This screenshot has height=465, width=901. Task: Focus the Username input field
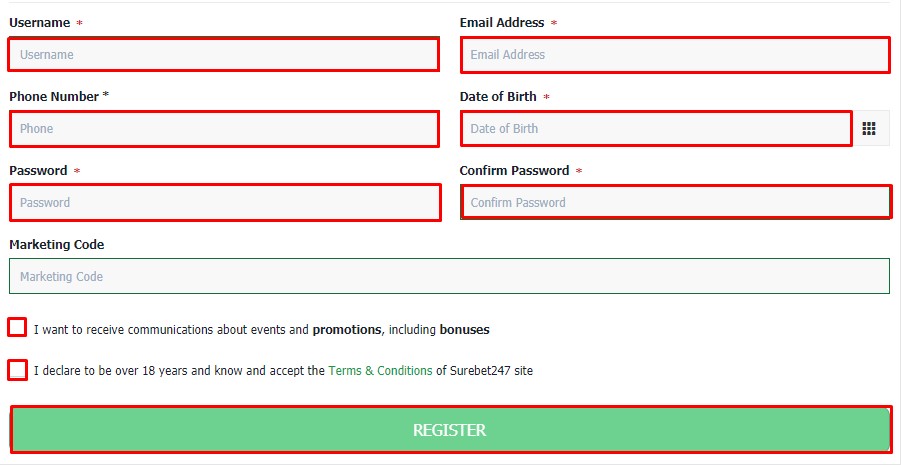(x=224, y=55)
